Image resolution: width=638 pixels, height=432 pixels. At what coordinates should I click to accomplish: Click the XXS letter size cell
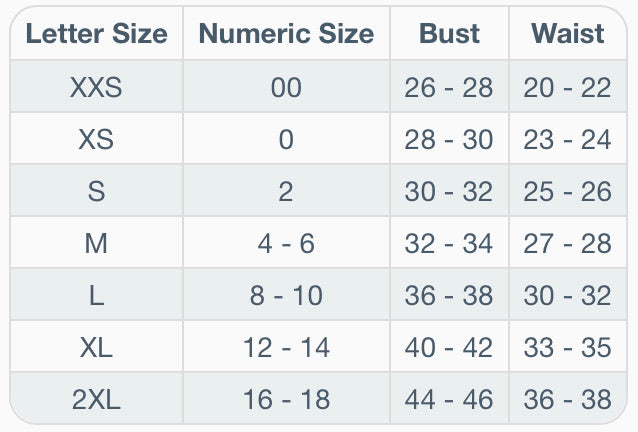[96, 87]
